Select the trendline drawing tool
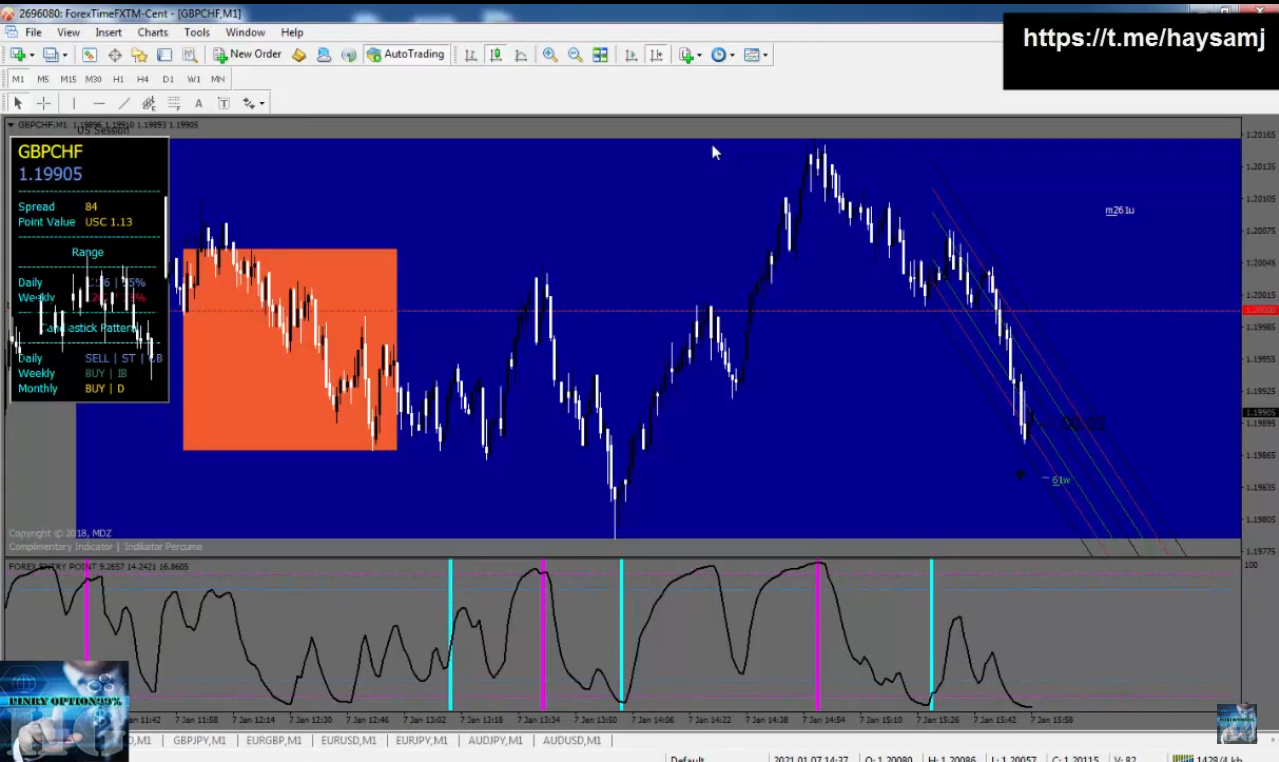The image size is (1279, 762). tap(124, 103)
